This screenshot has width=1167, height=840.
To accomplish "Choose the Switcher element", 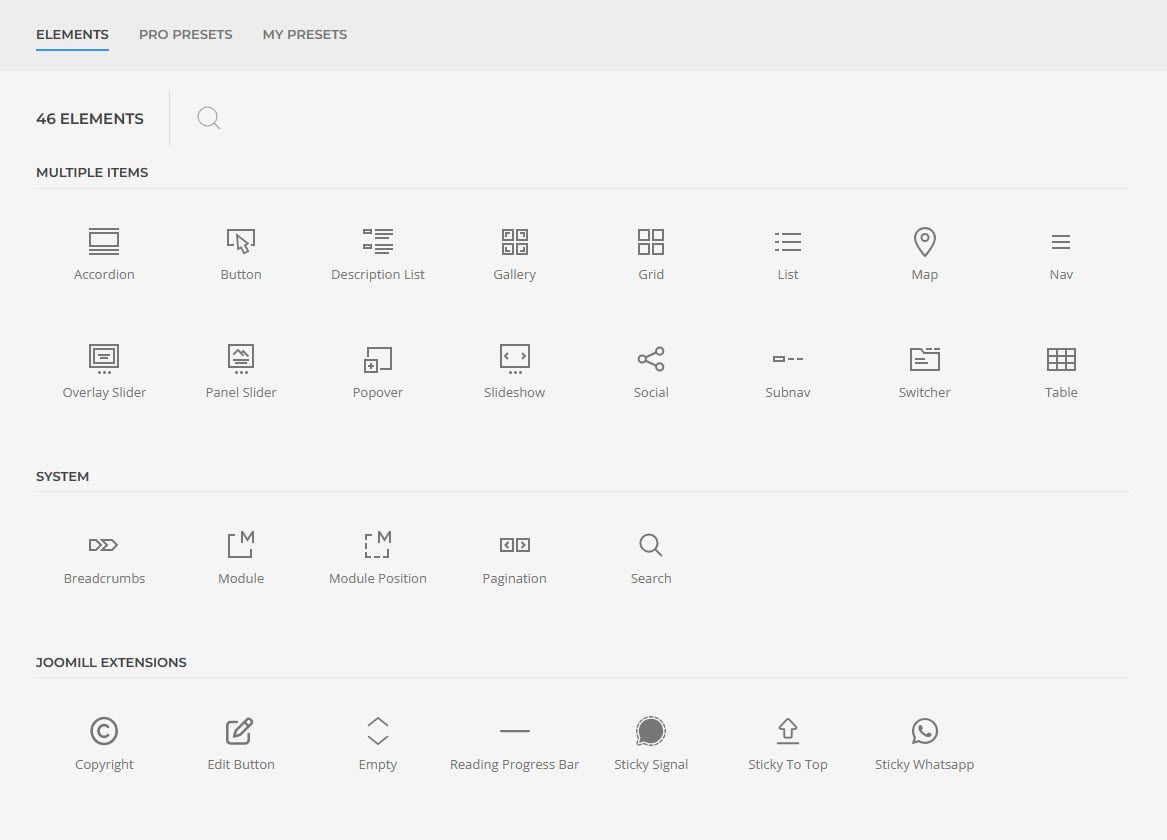I will [x=924, y=372].
